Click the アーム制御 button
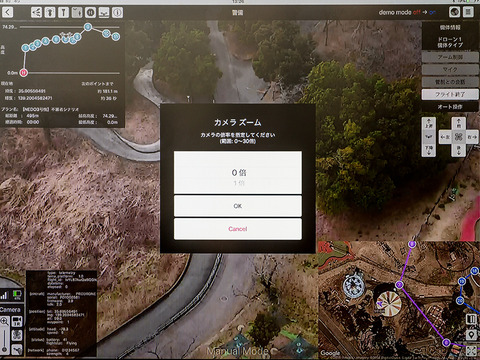The height and width of the screenshot is (360, 480). tap(450, 57)
